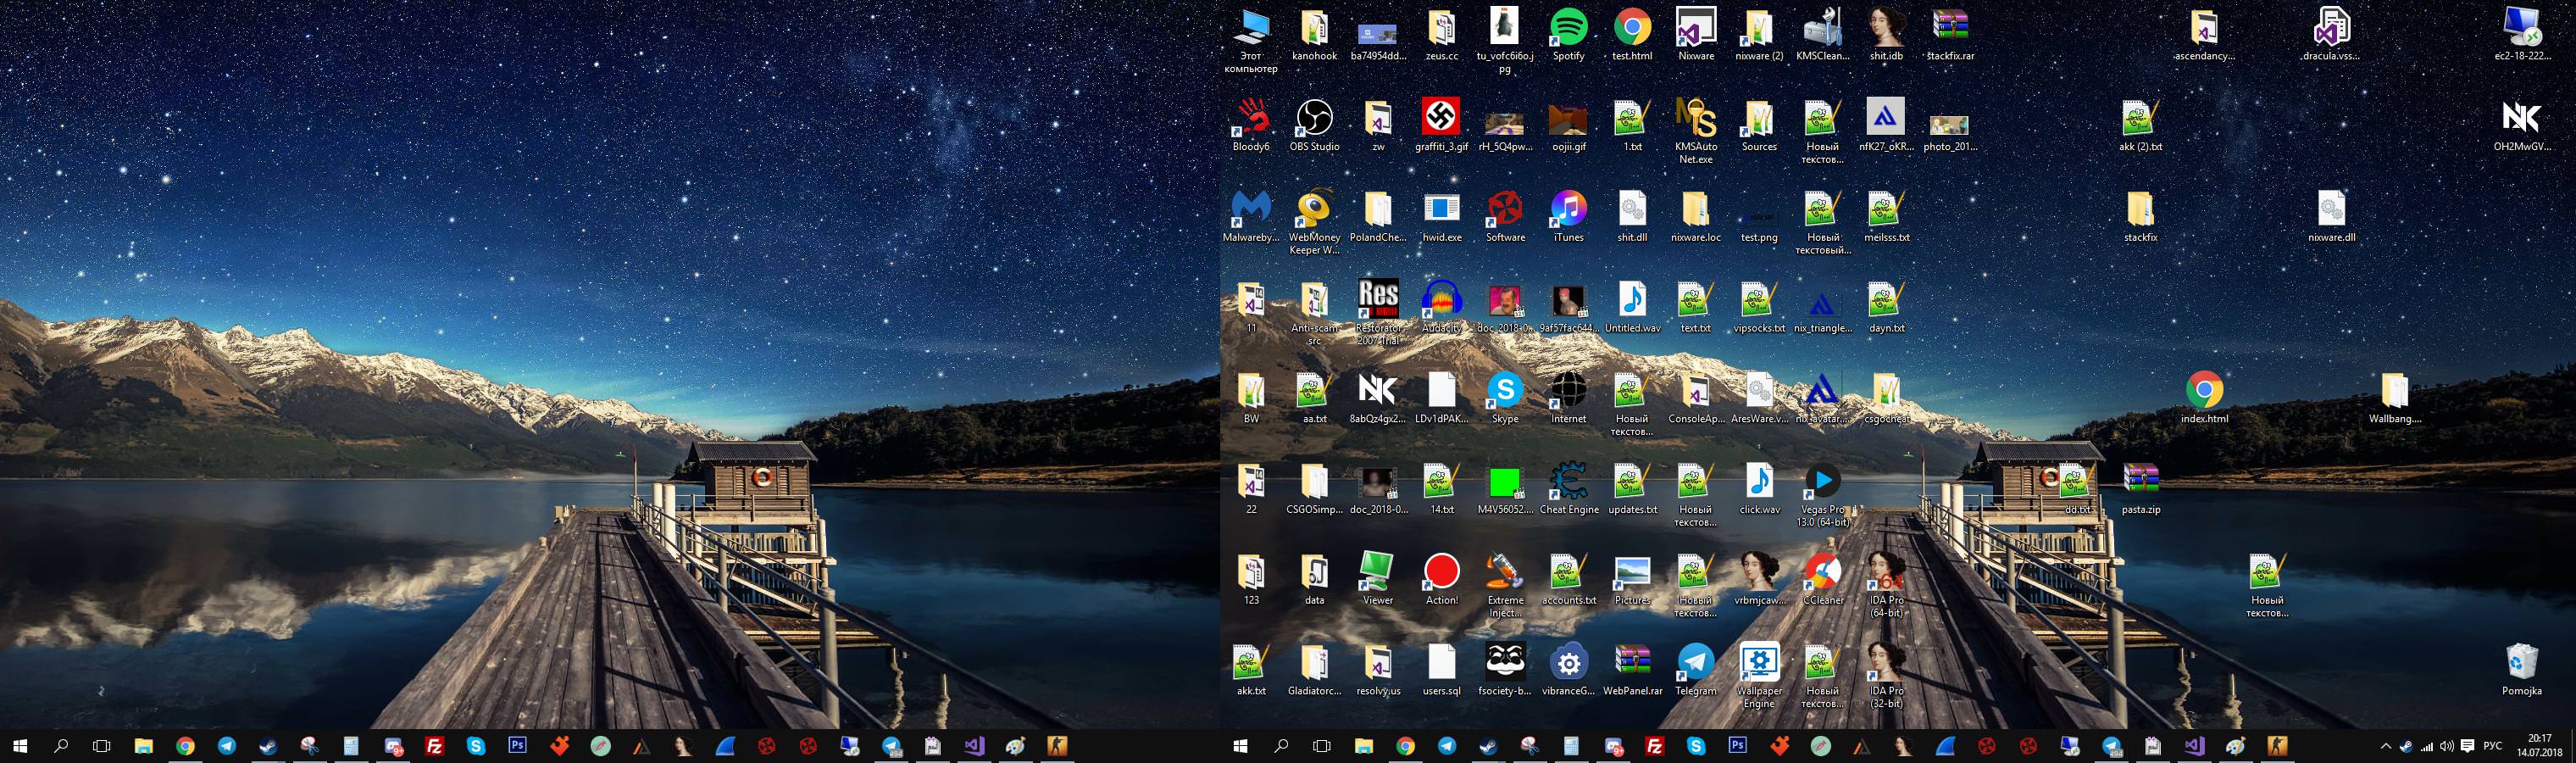Select the Wallpaper Engine shortcut
The width and height of the screenshot is (2576, 763).
point(1759,663)
